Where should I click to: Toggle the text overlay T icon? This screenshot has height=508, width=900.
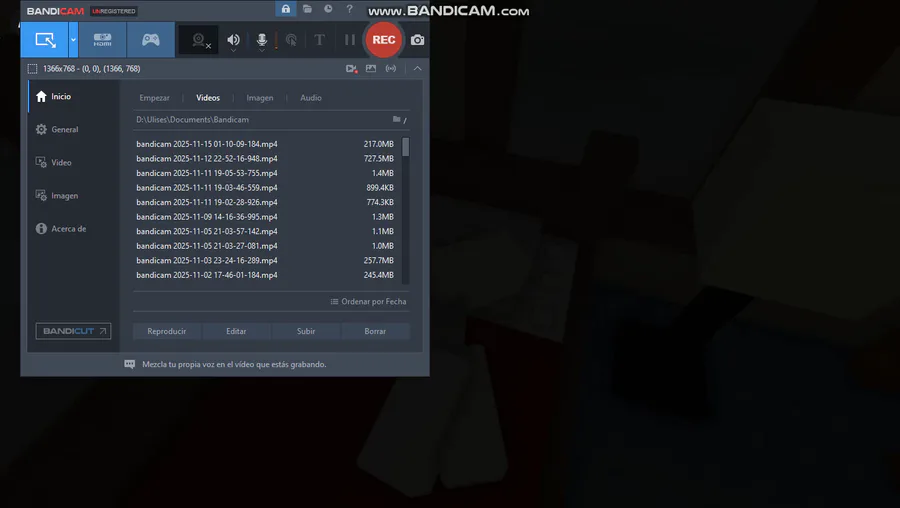pos(320,40)
